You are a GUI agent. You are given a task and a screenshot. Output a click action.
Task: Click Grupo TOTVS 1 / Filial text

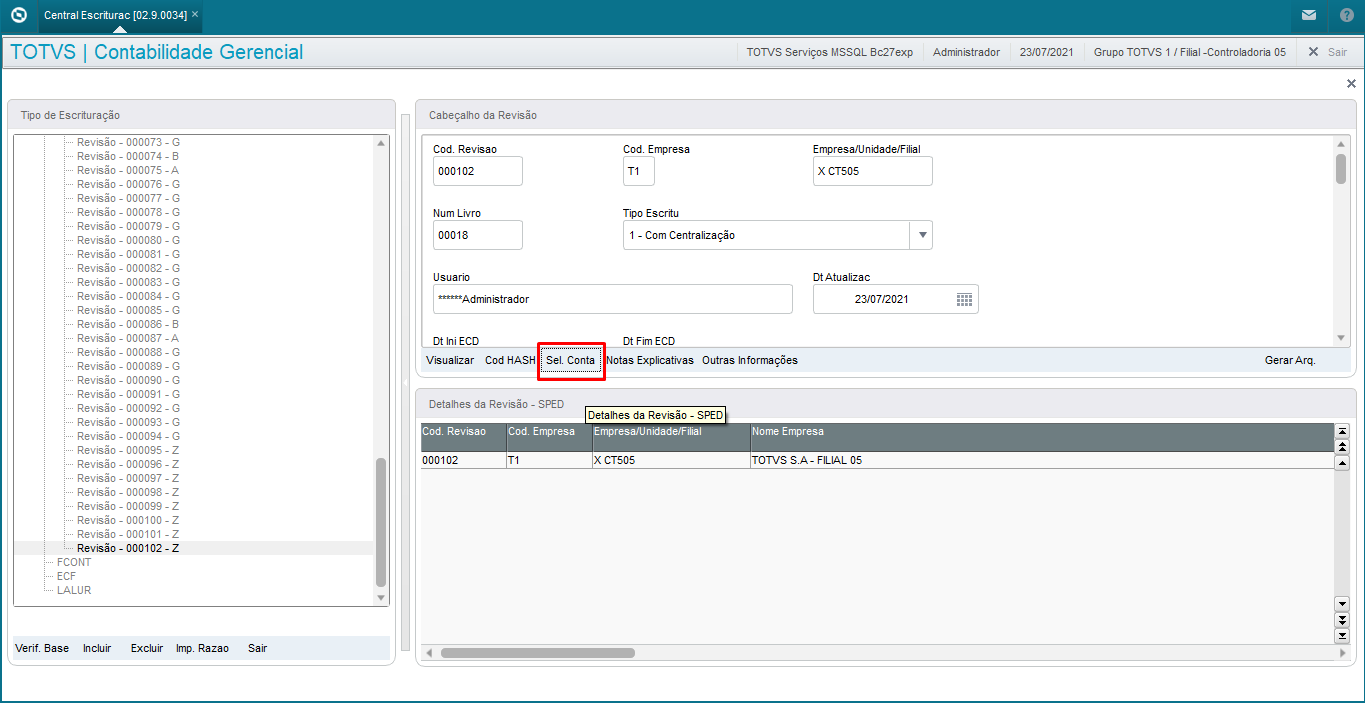(1190, 52)
